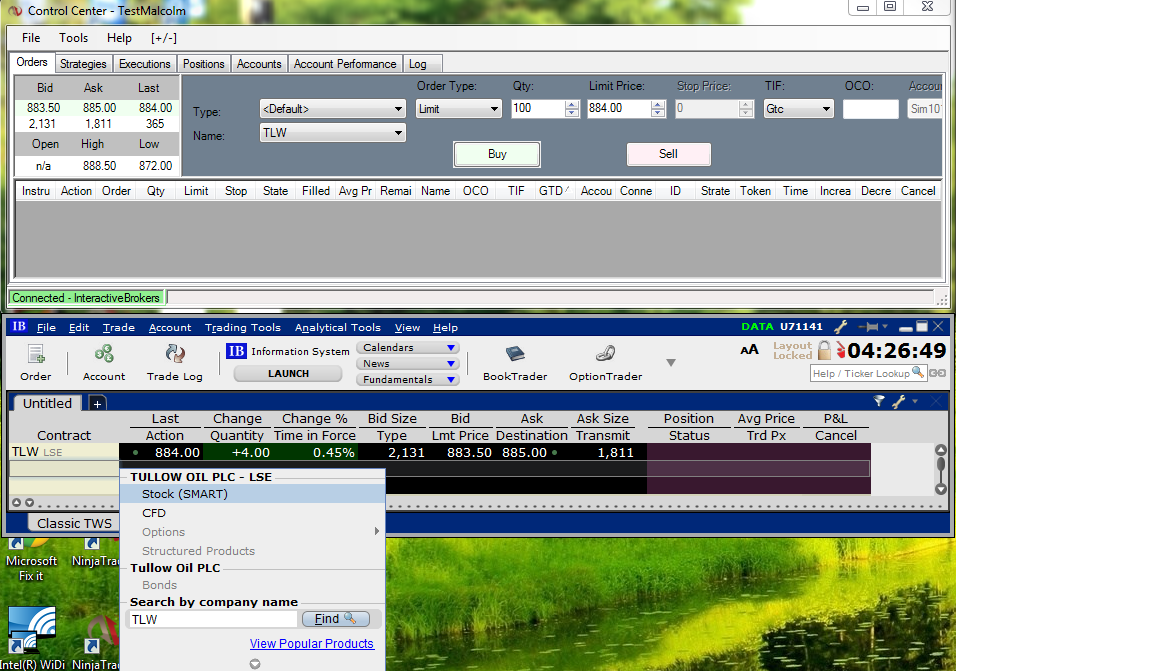Expand the toolbar overflow arrow after OptionTrader
This screenshot has width=1152, height=671.
coord(671,362)
